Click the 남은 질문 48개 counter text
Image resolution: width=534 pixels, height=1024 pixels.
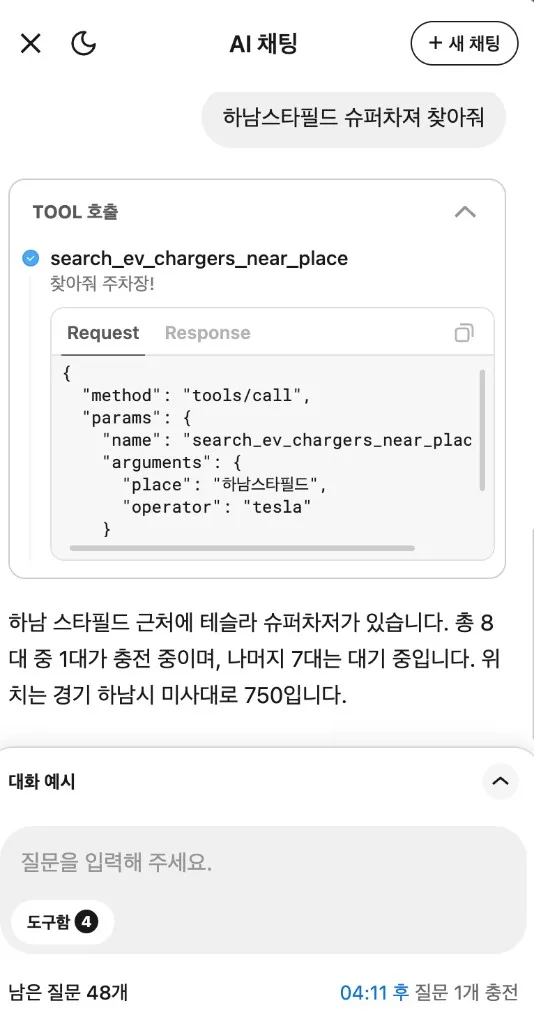click(x=69, y=993)
